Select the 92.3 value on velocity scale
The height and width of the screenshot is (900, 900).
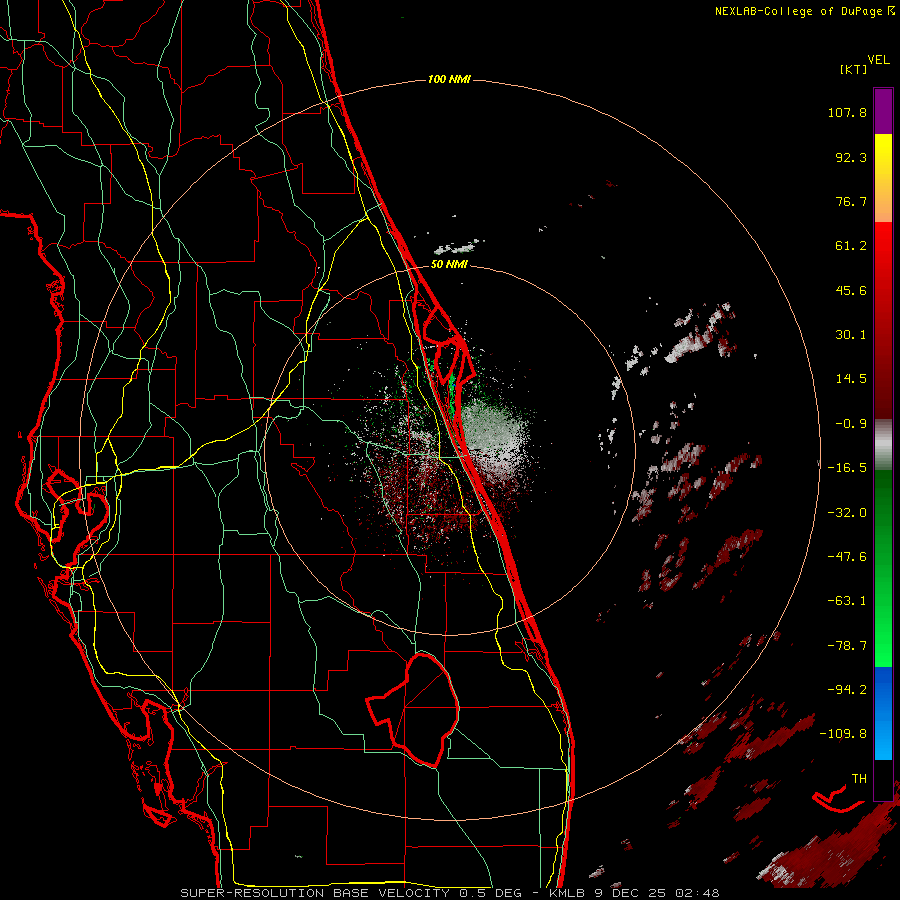click(851, 157)
